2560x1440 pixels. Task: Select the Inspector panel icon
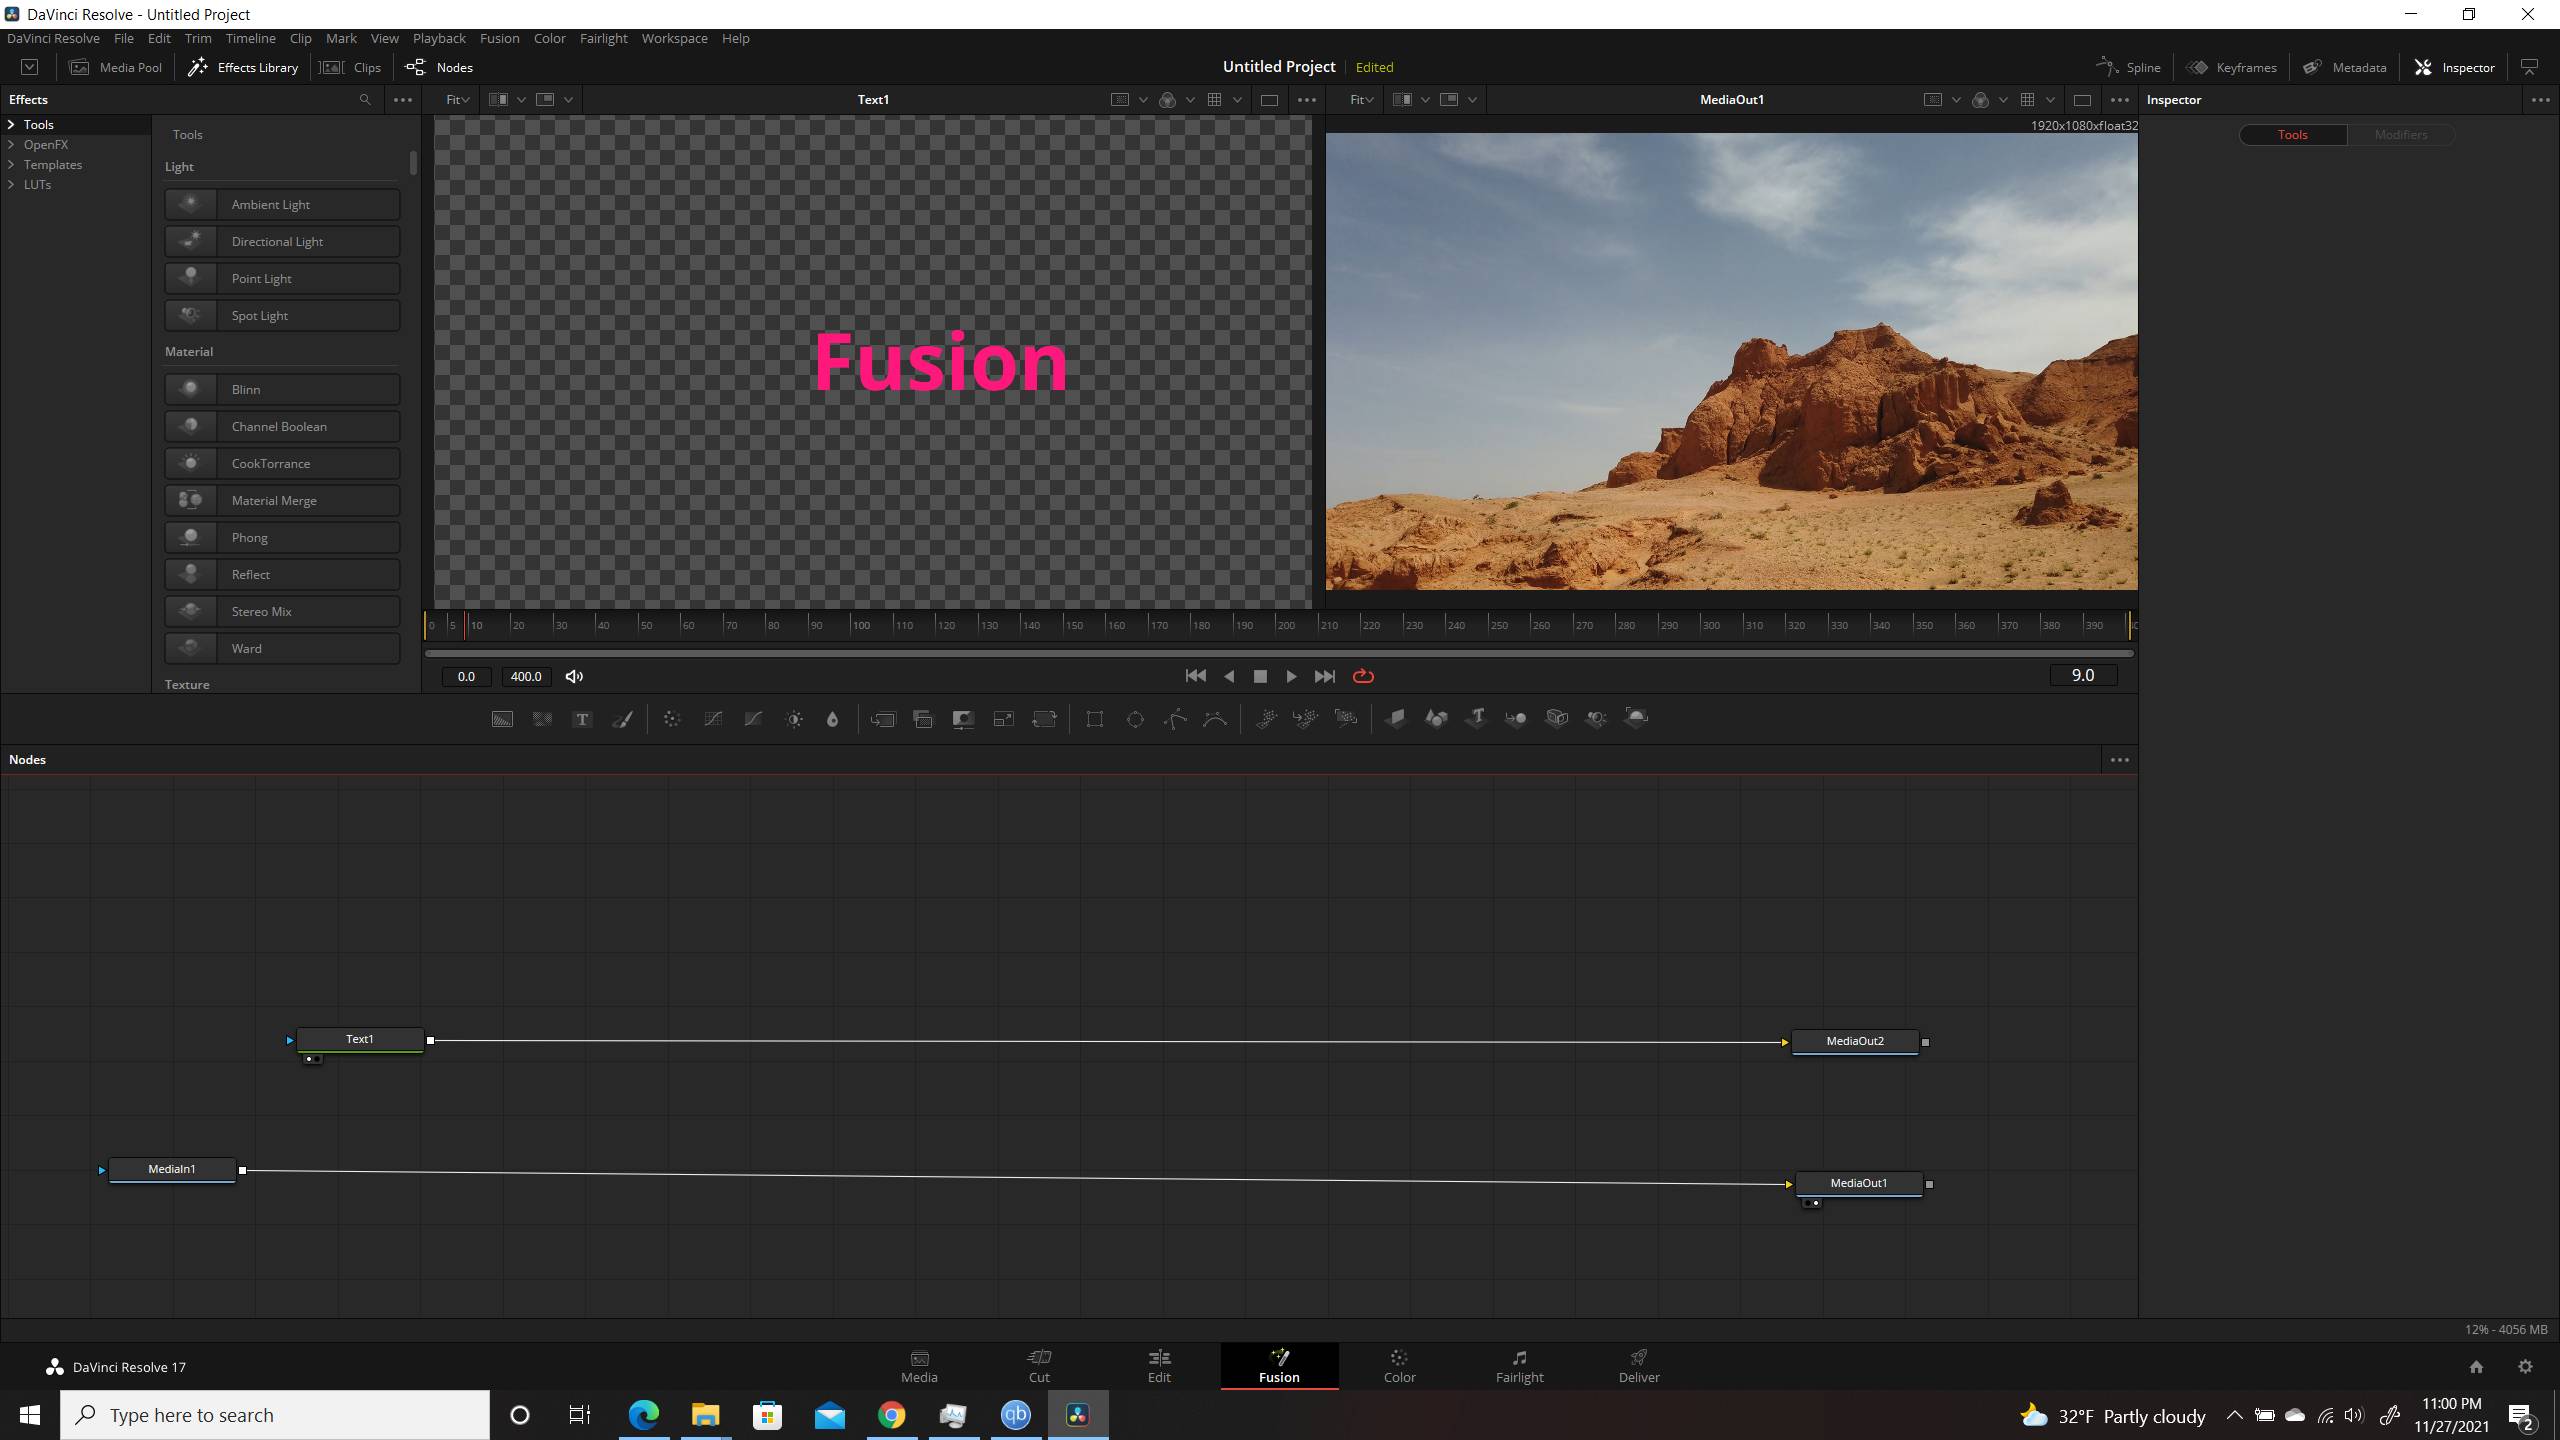click(2423, 67)
